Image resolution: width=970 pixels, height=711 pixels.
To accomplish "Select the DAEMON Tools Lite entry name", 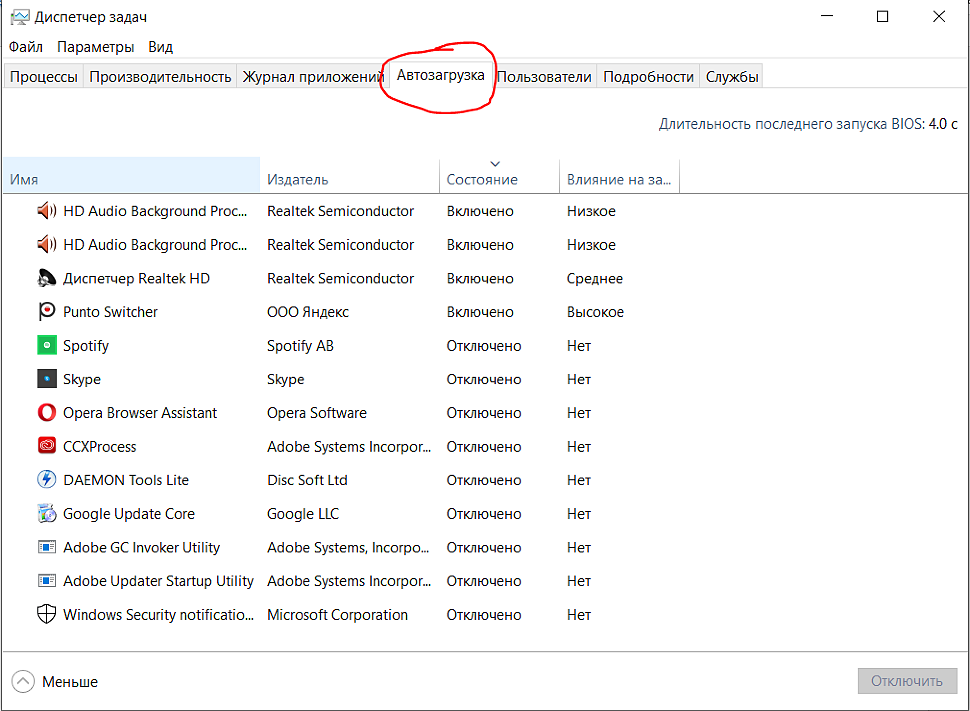I will coord(126,480).
